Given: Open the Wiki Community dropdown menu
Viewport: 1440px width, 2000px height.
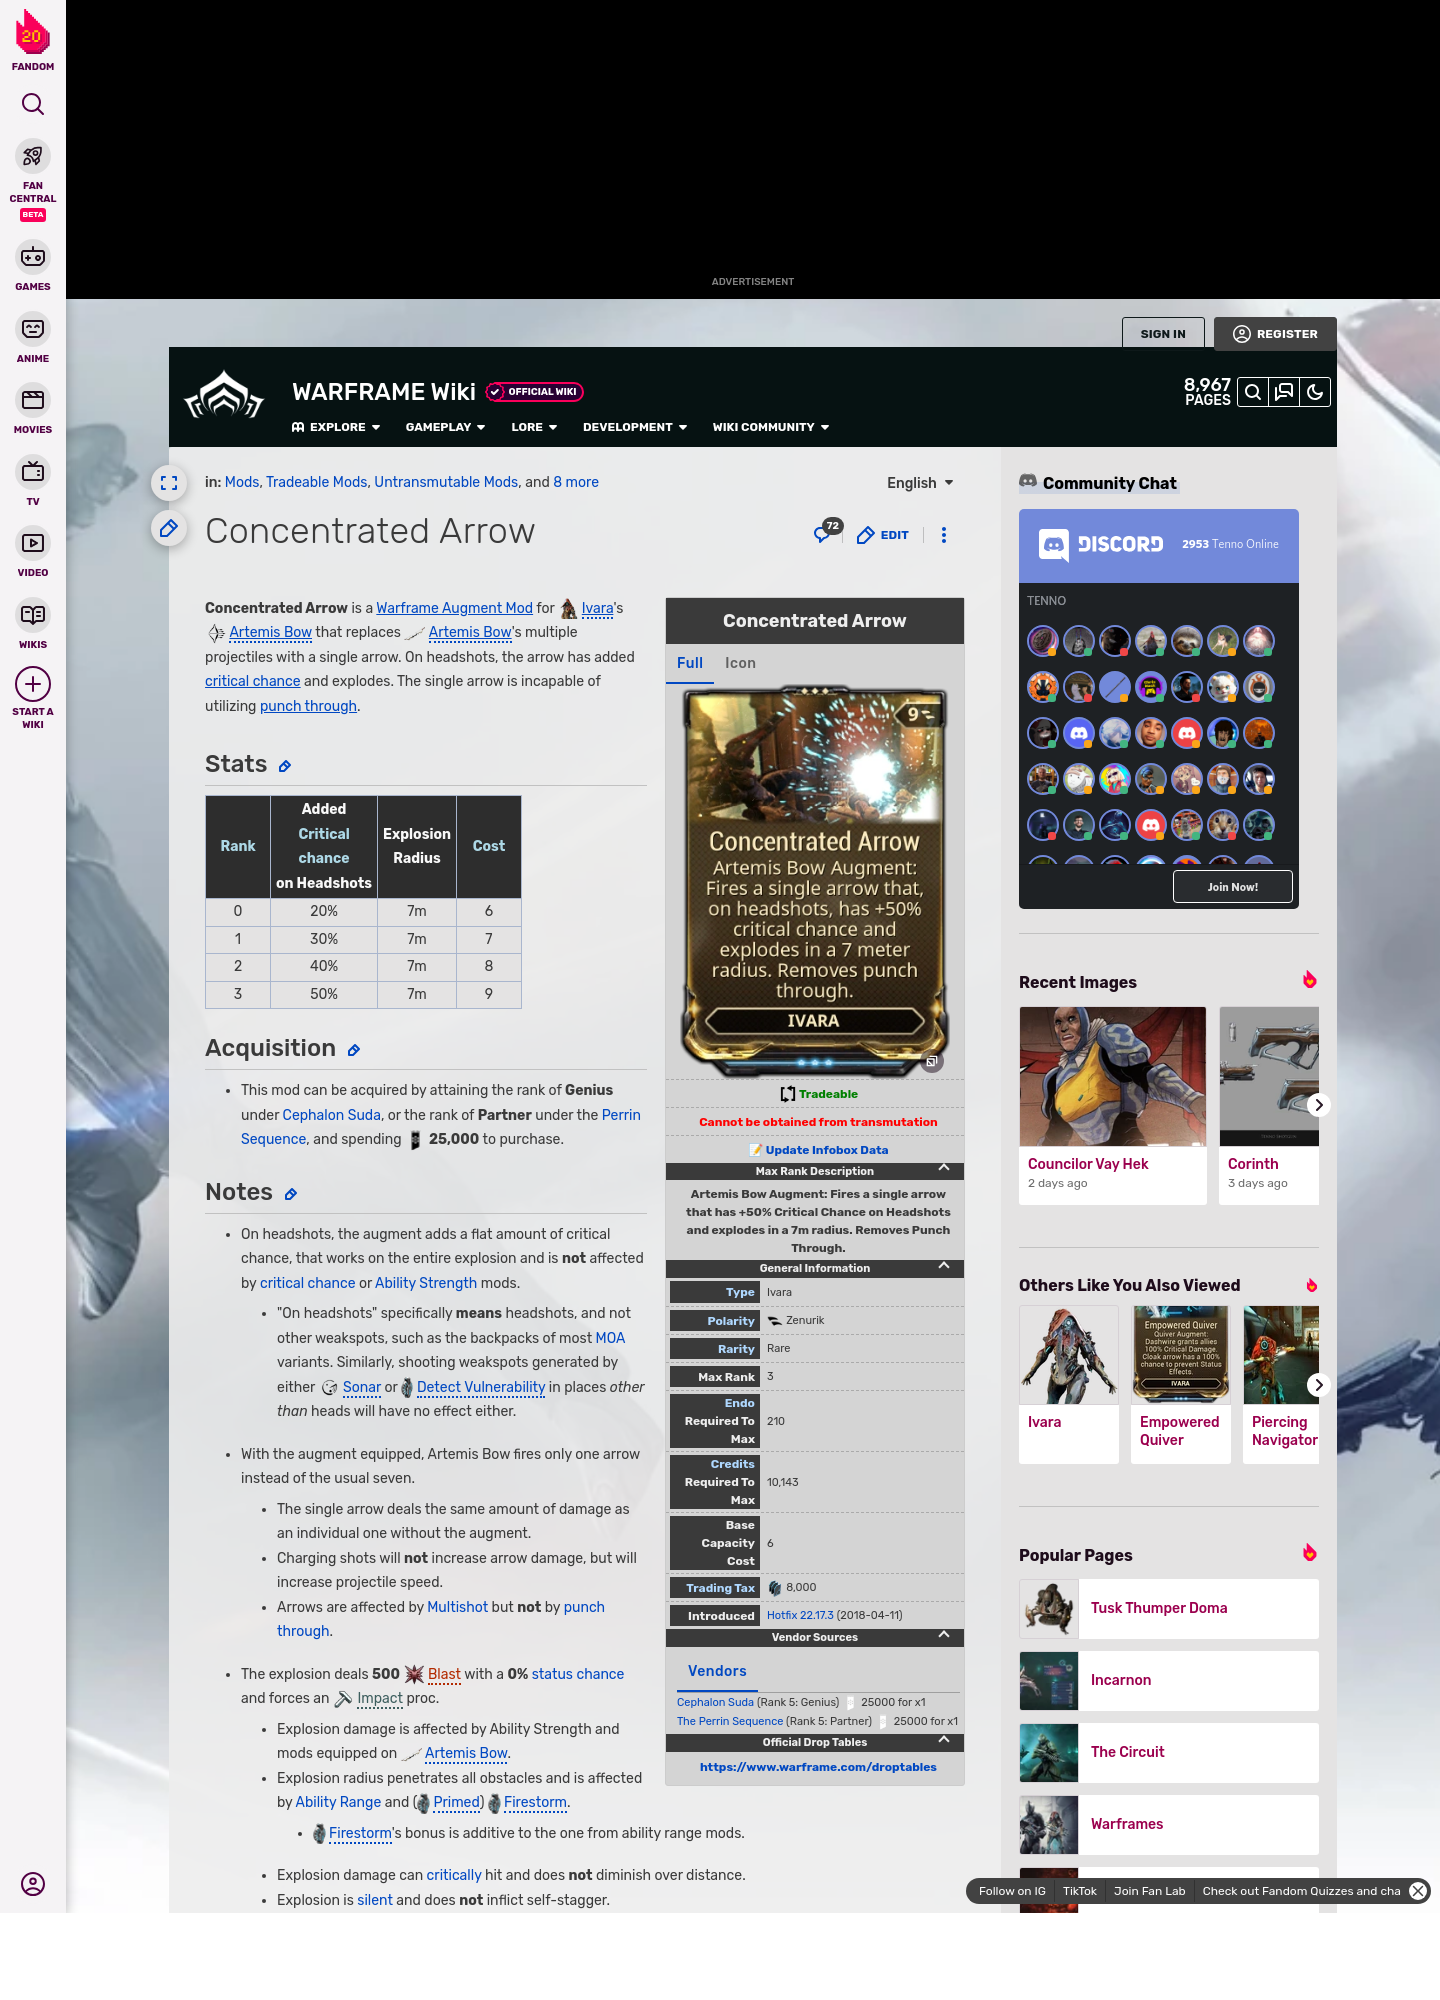Looking at the screenshot, I should 771,427.
